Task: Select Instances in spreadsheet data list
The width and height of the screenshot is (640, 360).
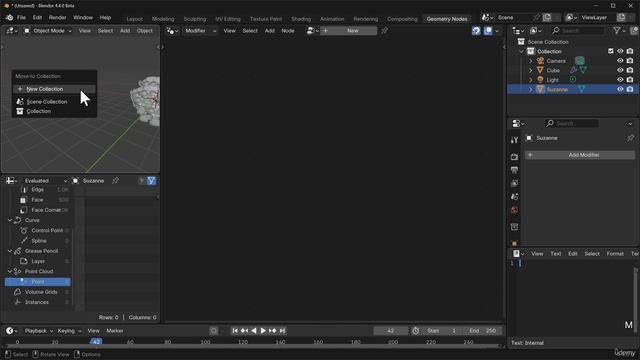Action: (37, 302)
